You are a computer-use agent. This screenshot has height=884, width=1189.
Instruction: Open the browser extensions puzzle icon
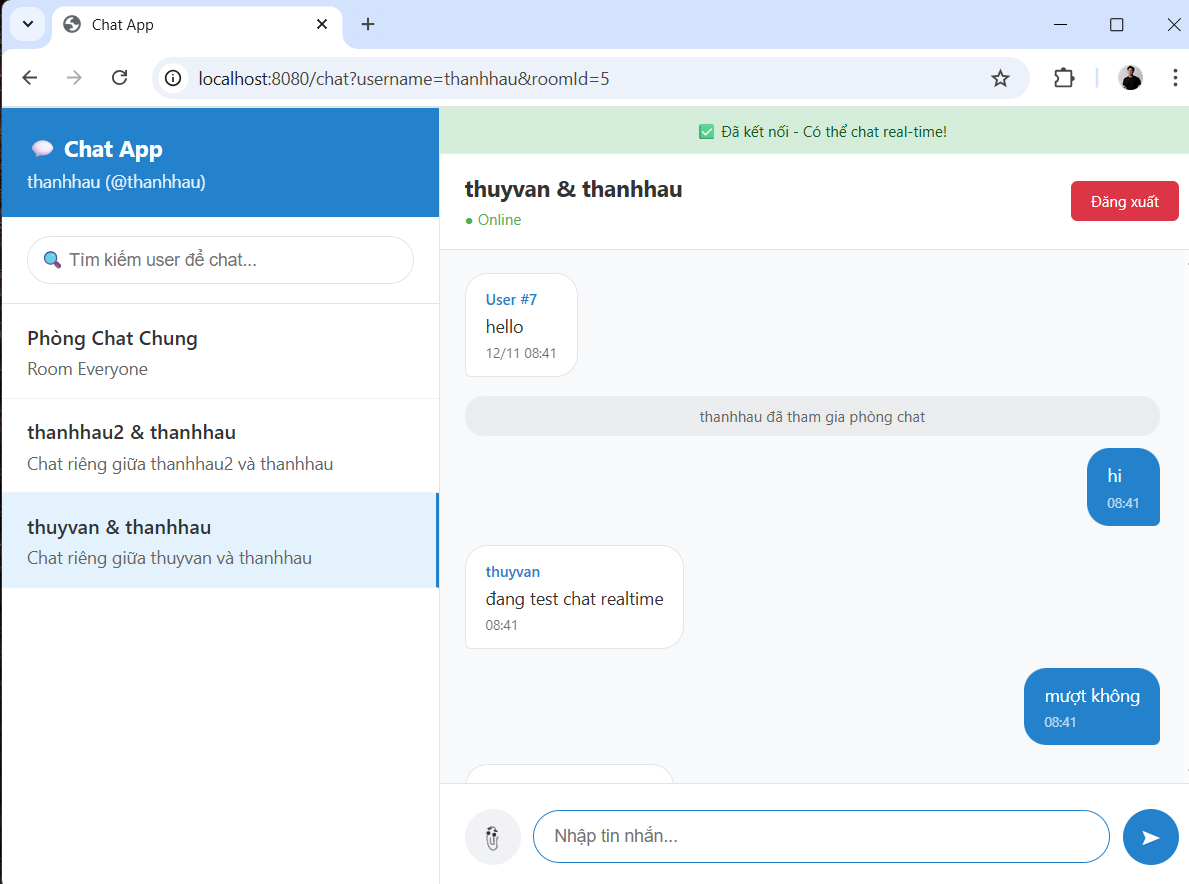pos(1064,78)
